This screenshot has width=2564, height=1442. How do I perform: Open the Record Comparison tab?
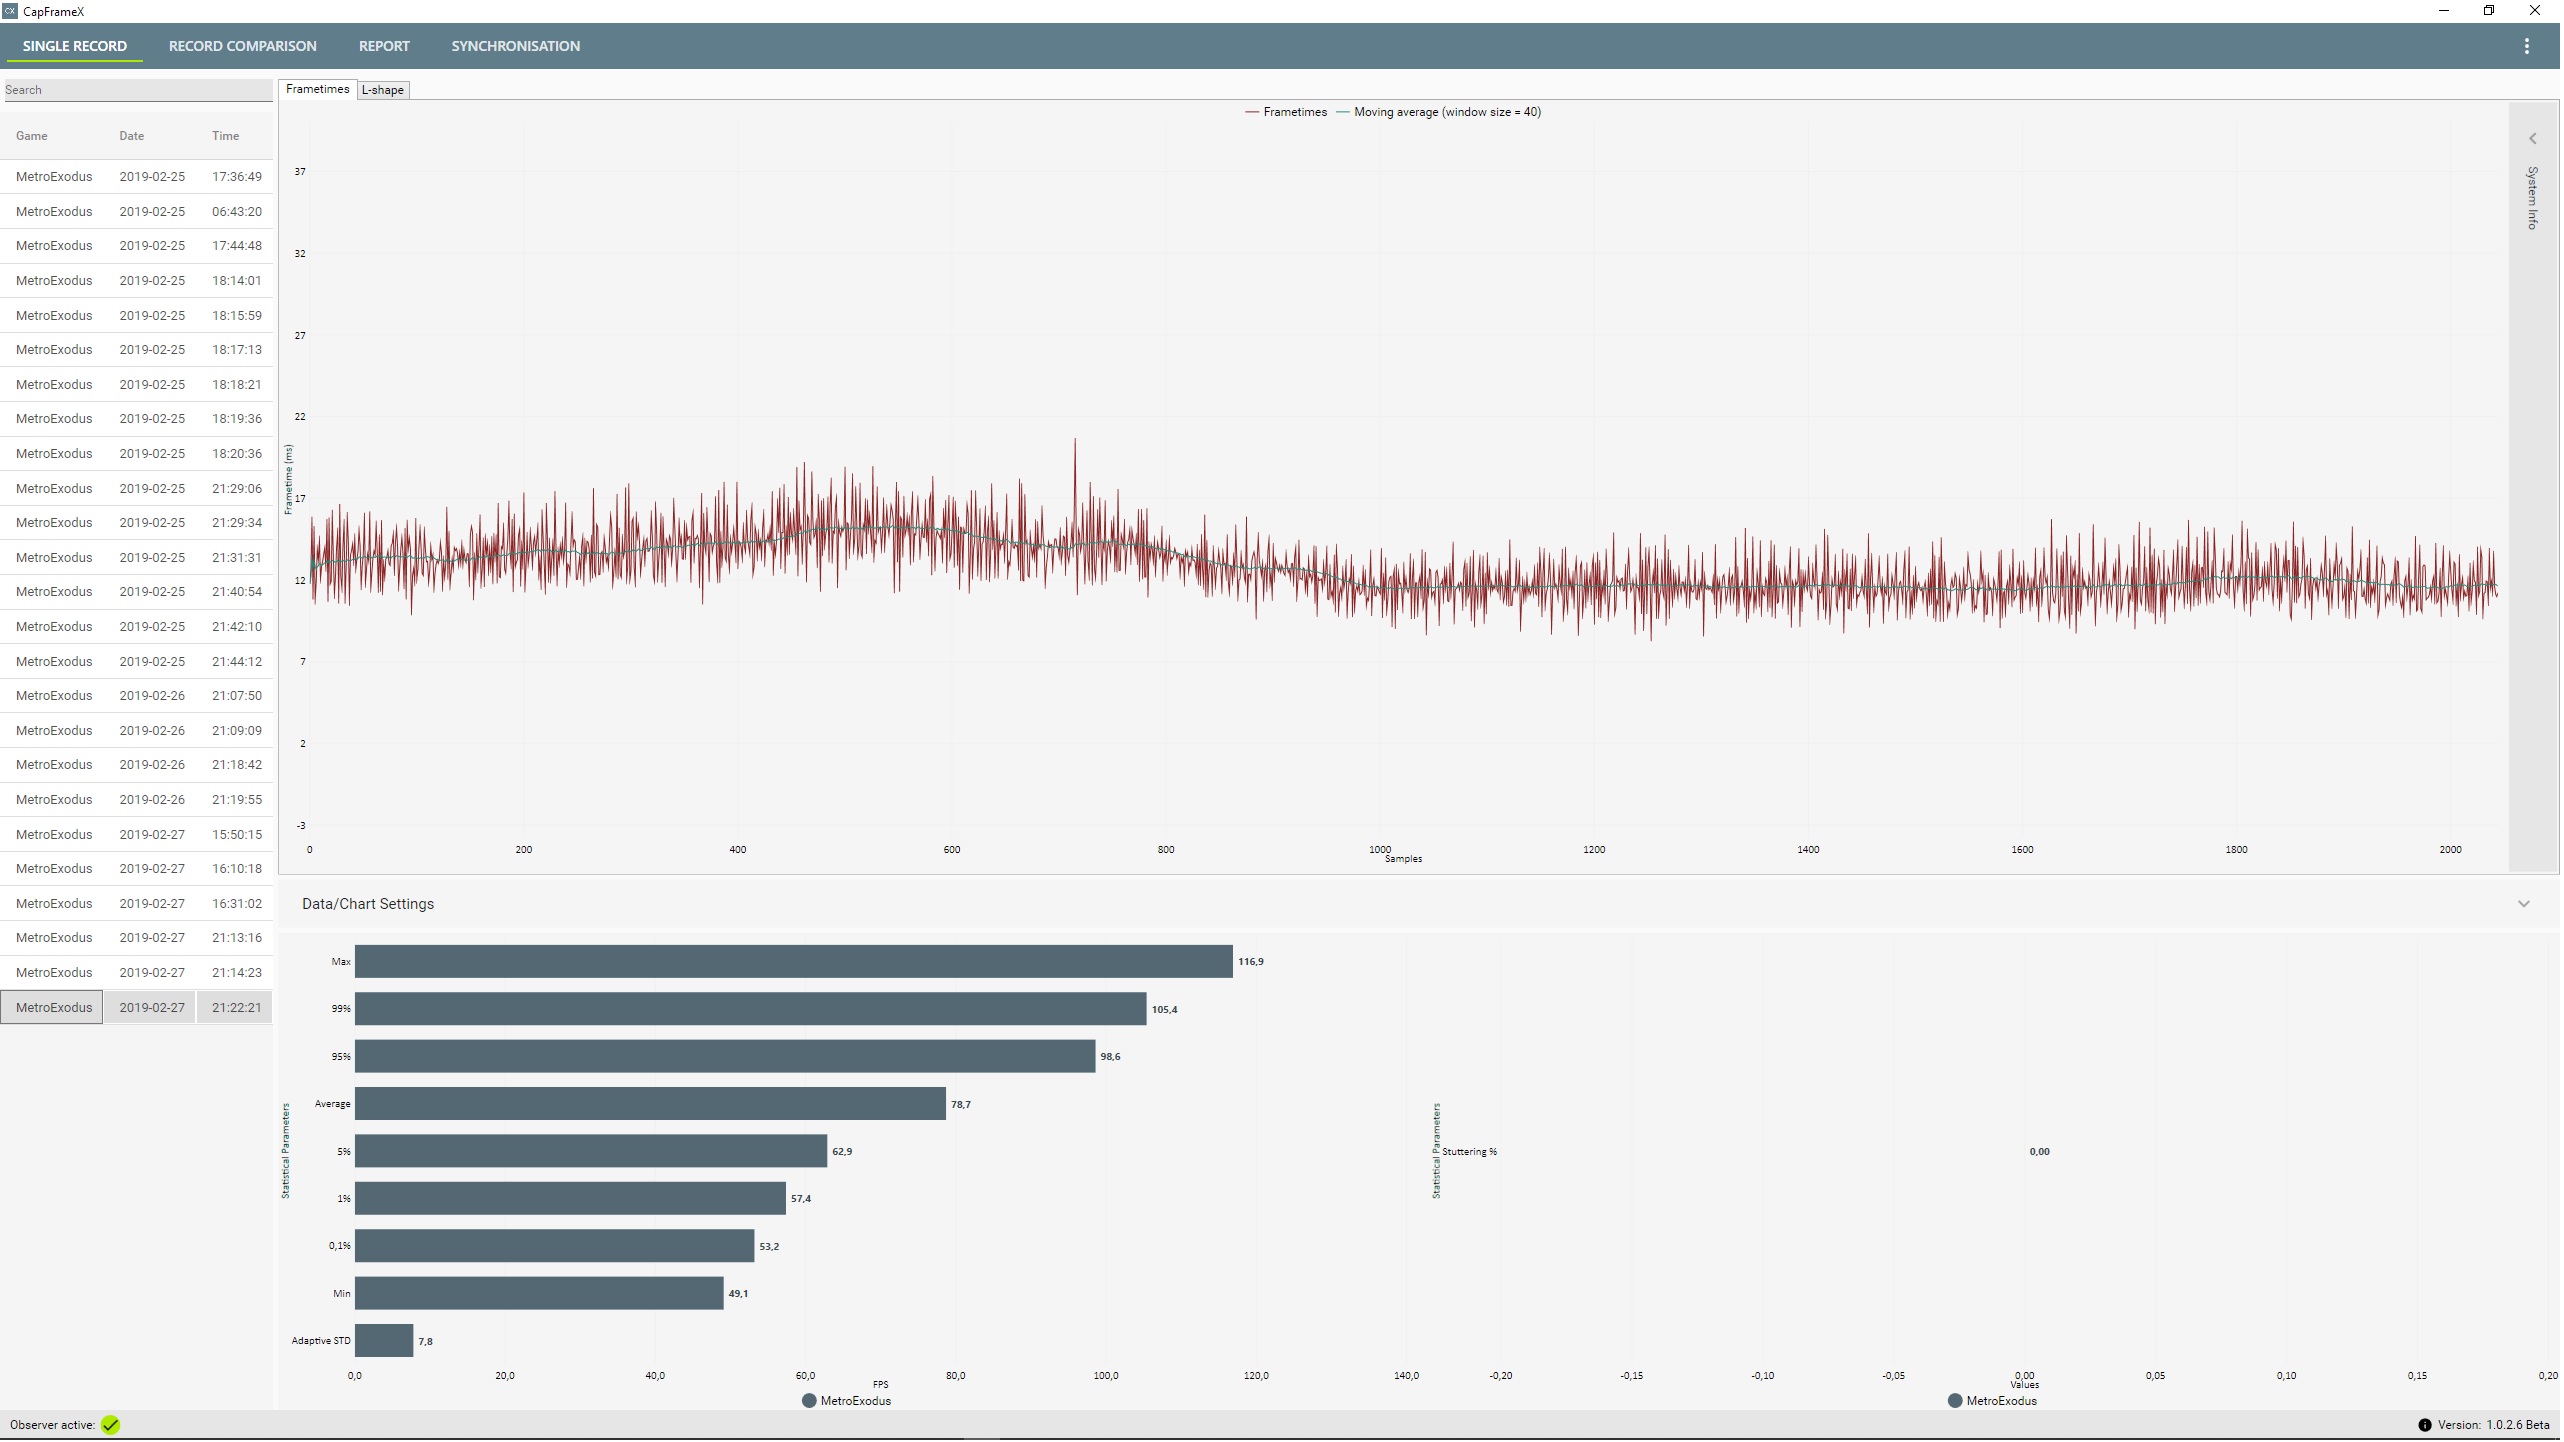[x=243, y=46]
